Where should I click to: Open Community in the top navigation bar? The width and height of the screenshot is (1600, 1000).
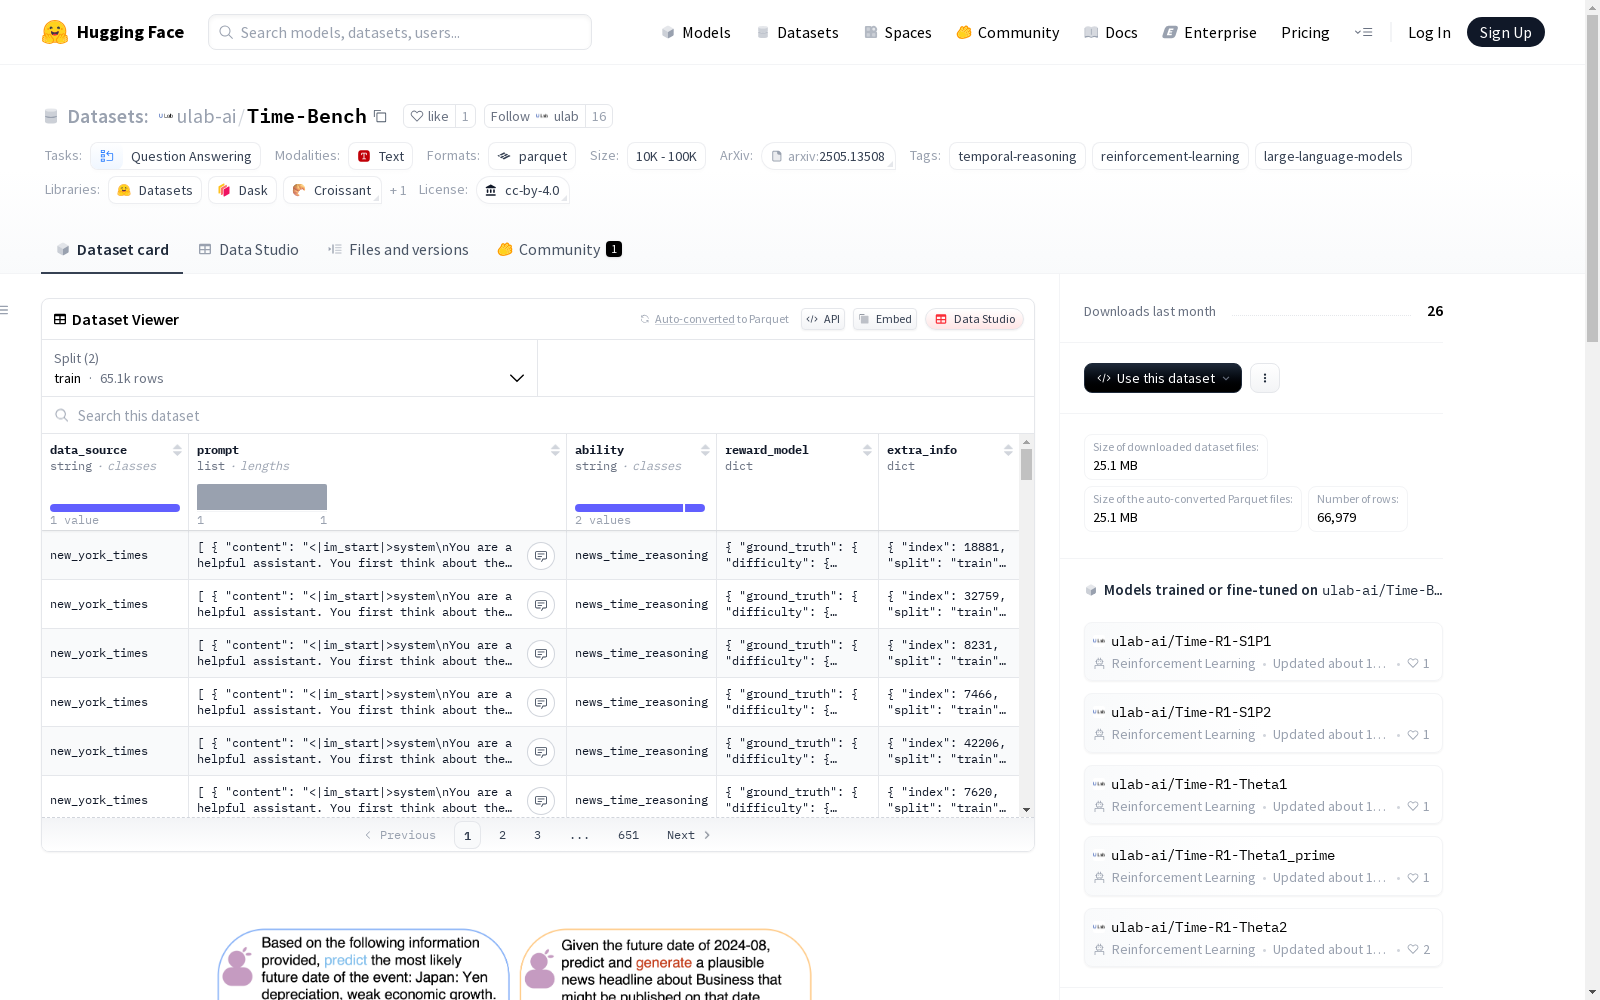click(1008, 32)
